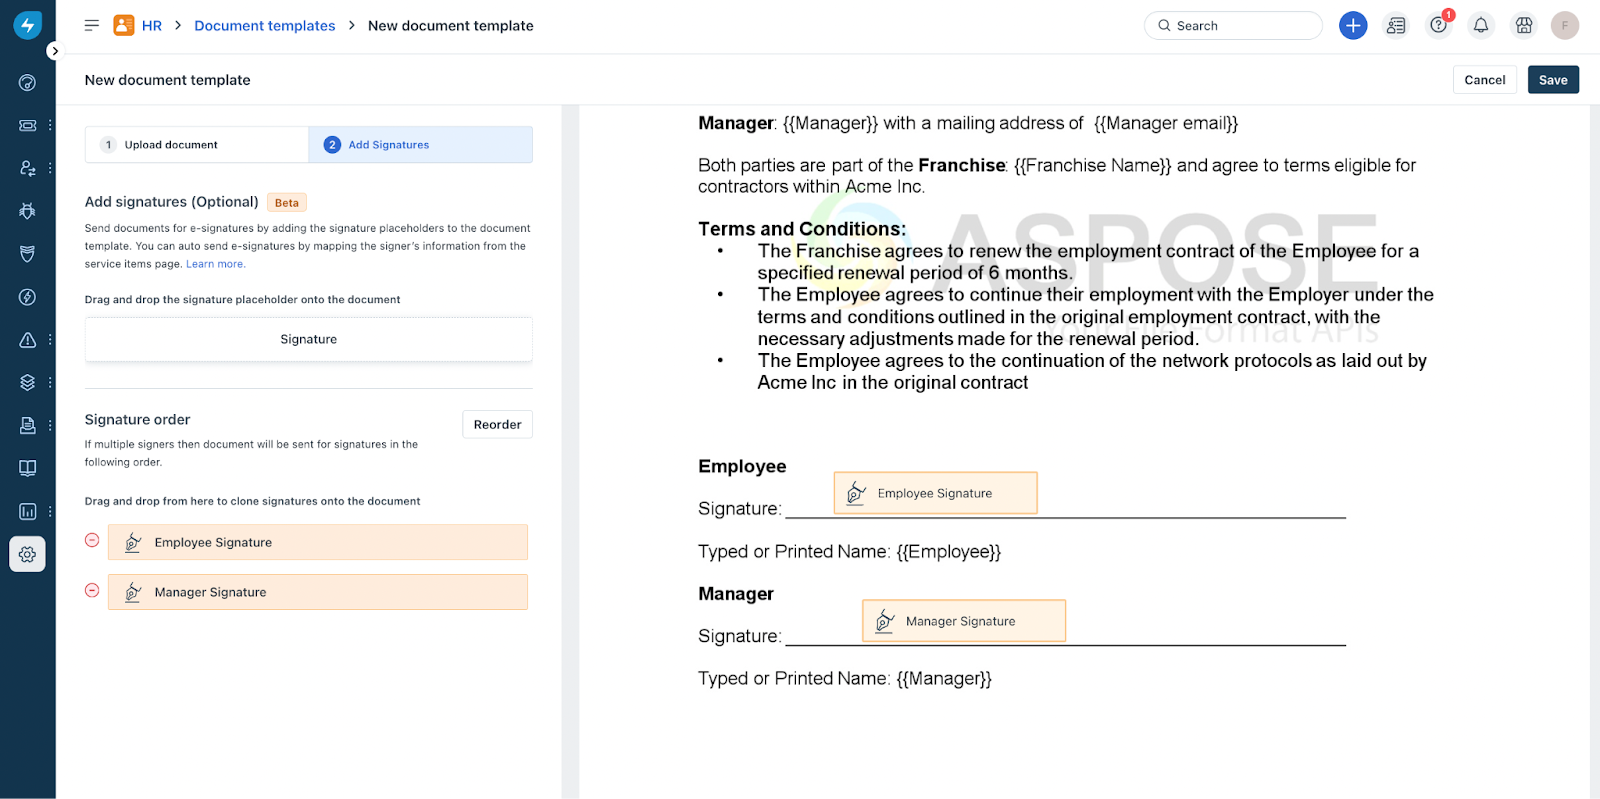1600x799 pixels.
Task: Remove Manager Signature with minus icon
Action: tap(92, 590)
